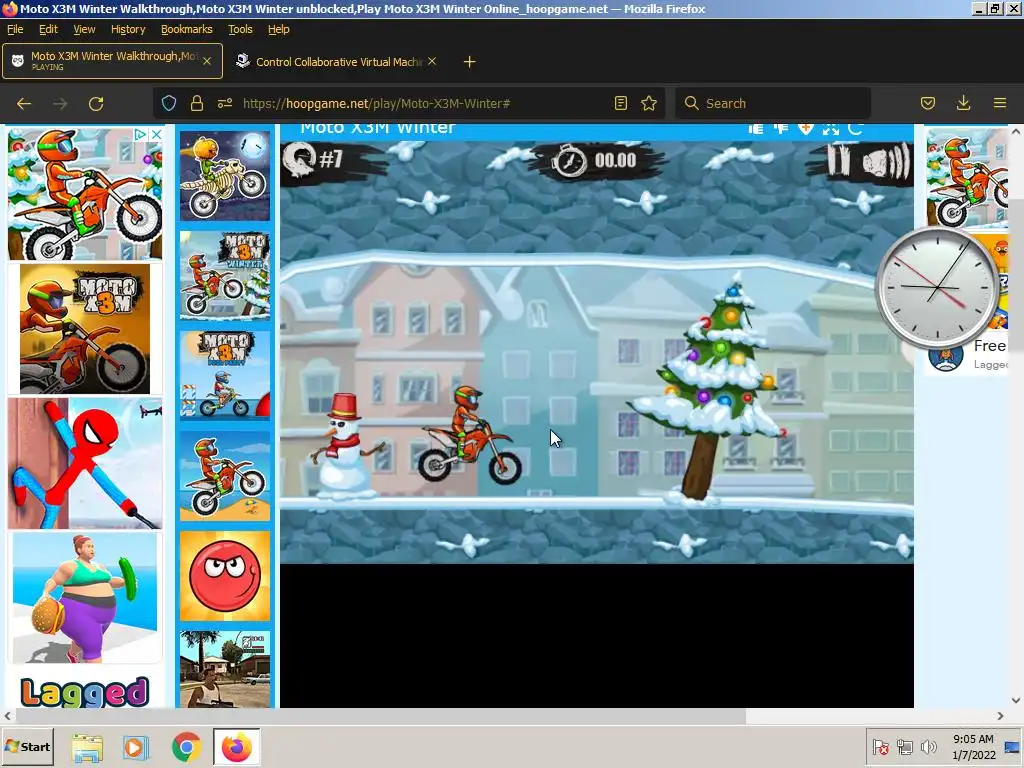Open the Windows Start menu

pos(27,746)
